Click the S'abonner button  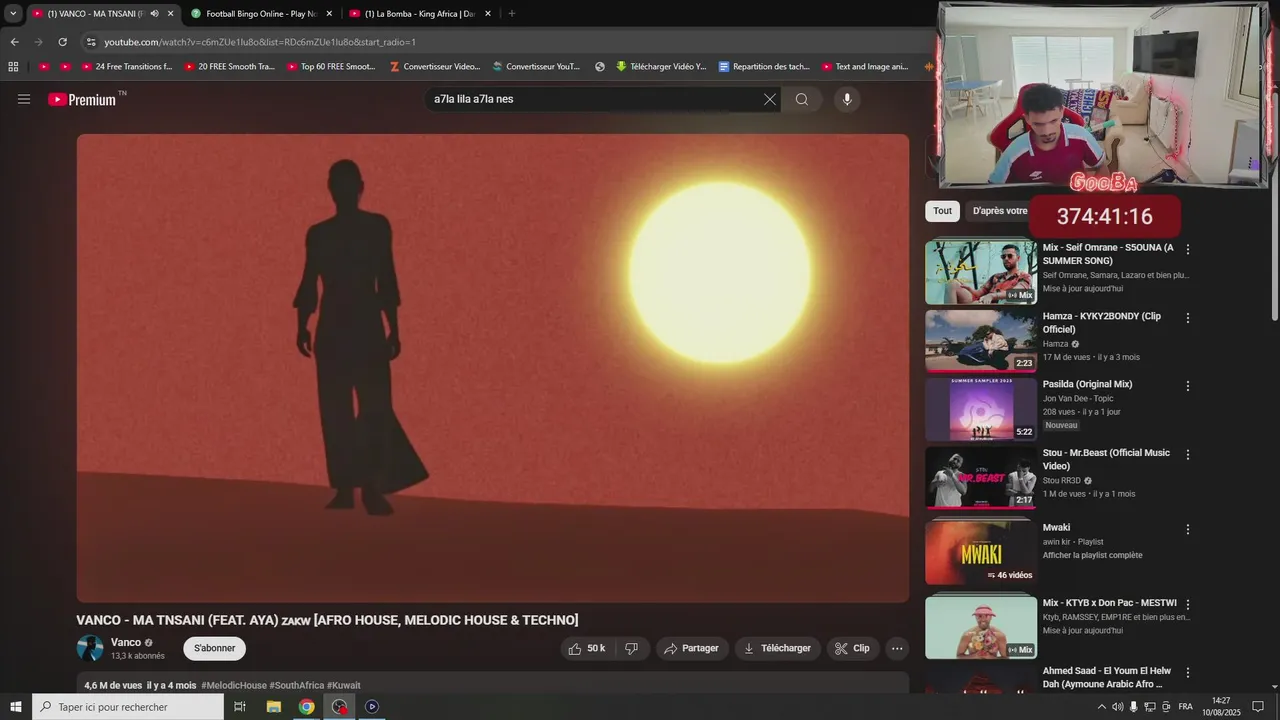214,648
